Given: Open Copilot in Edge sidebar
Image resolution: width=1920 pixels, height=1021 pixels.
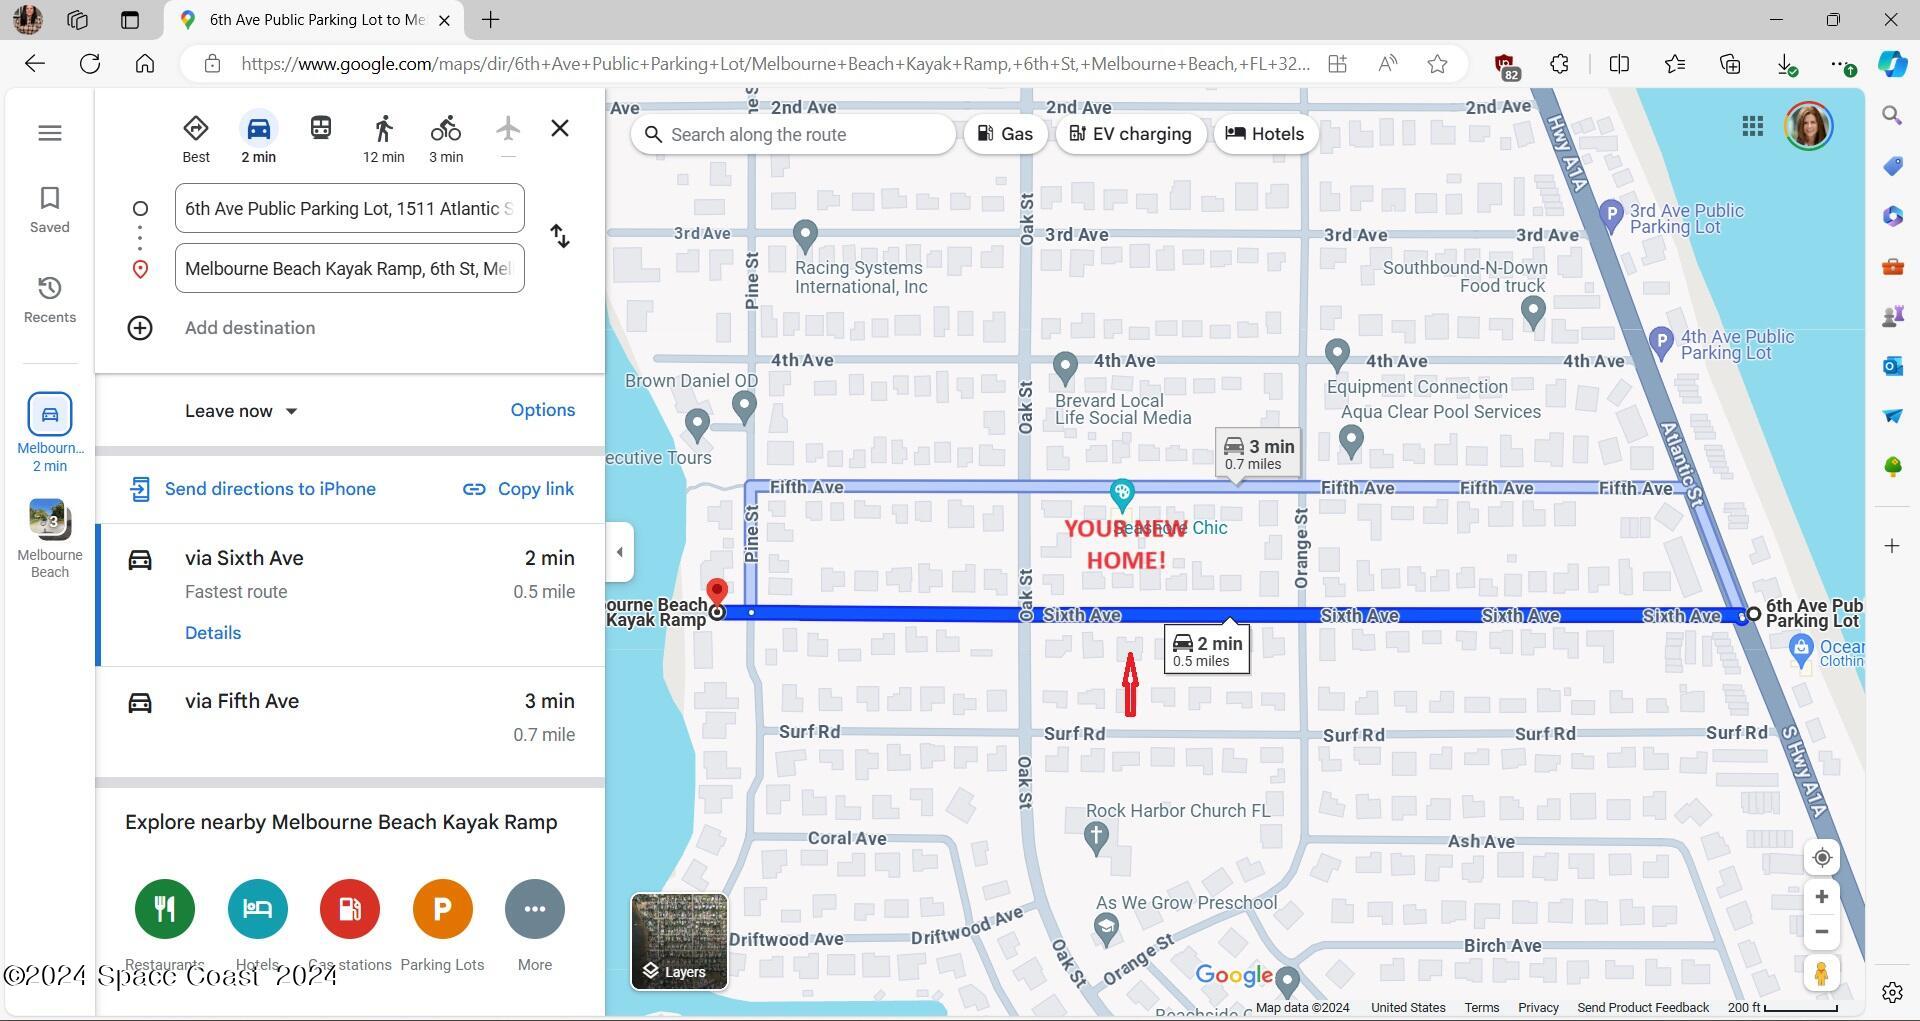Looking at the screenshot, I should click(x=1892, y=64).
